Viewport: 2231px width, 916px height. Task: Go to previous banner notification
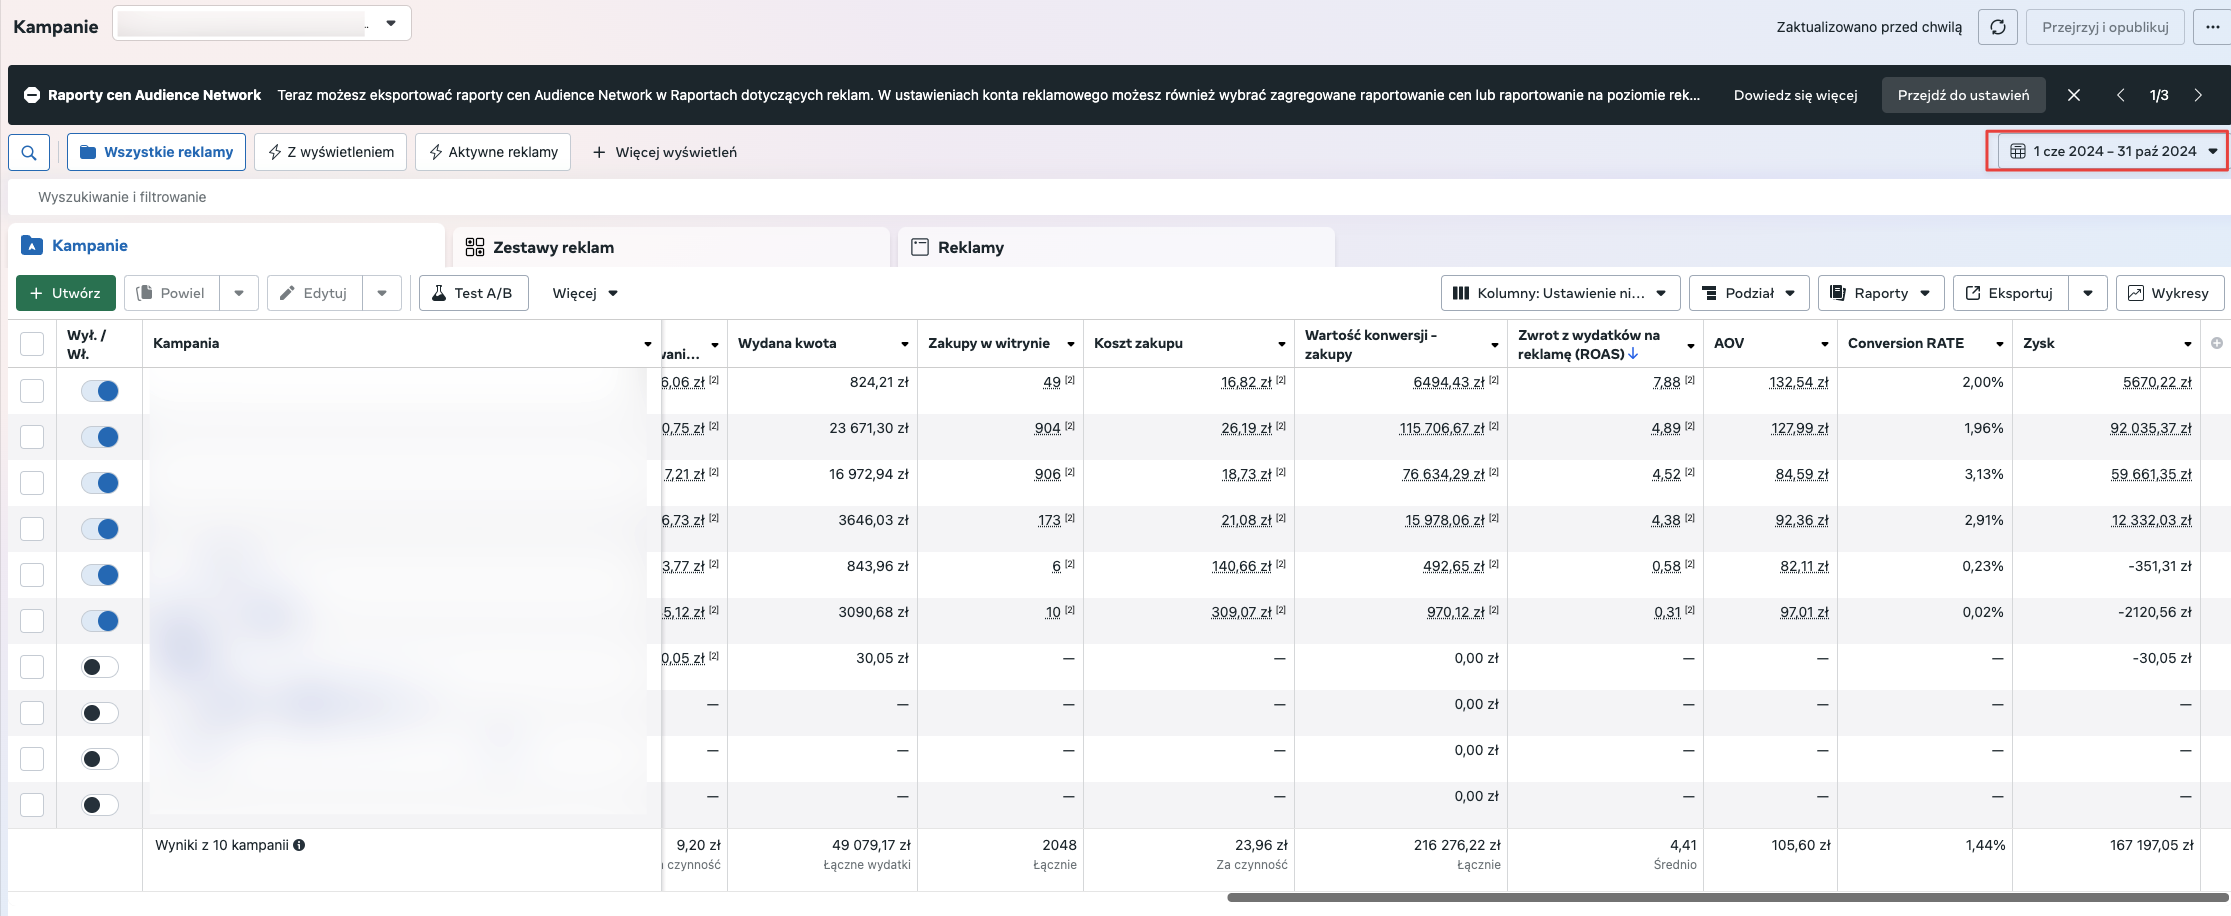2120,95
